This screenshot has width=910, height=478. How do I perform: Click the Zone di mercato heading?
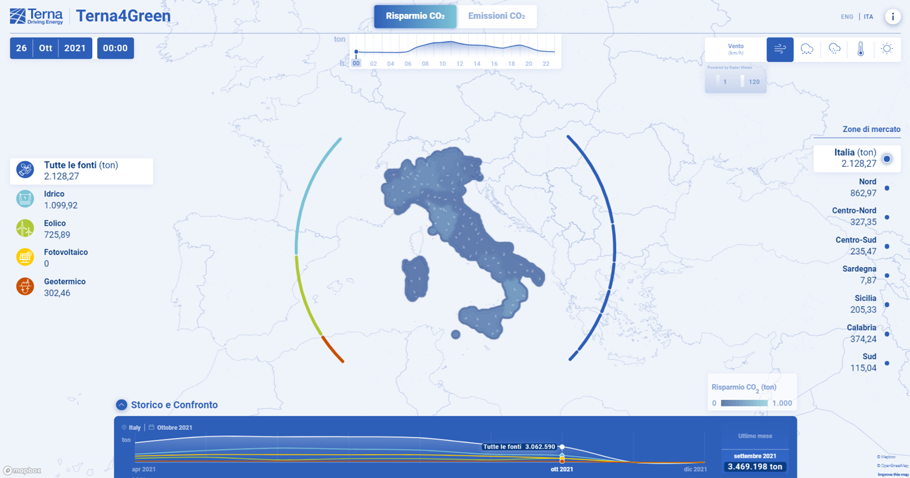[x=871, y=129]
